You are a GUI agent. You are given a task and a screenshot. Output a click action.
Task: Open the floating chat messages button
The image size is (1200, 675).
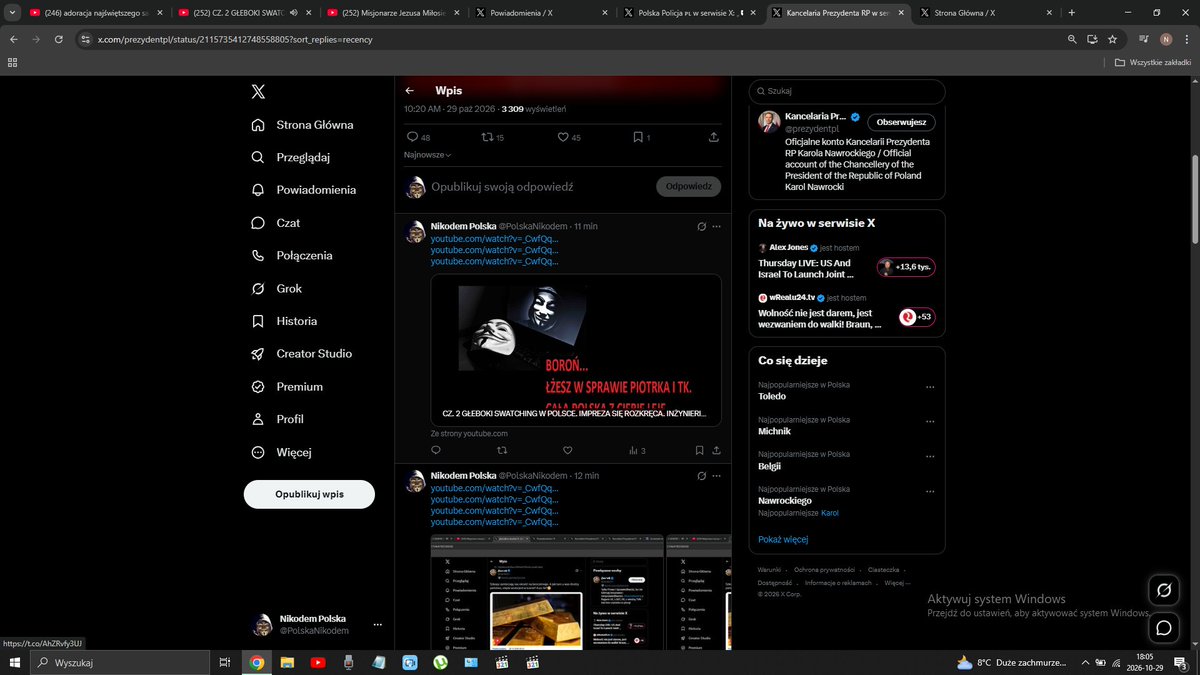1164,628
